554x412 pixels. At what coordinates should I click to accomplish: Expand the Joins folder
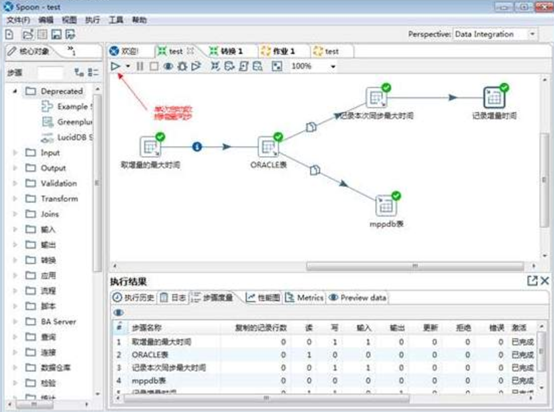click(15, 214)
